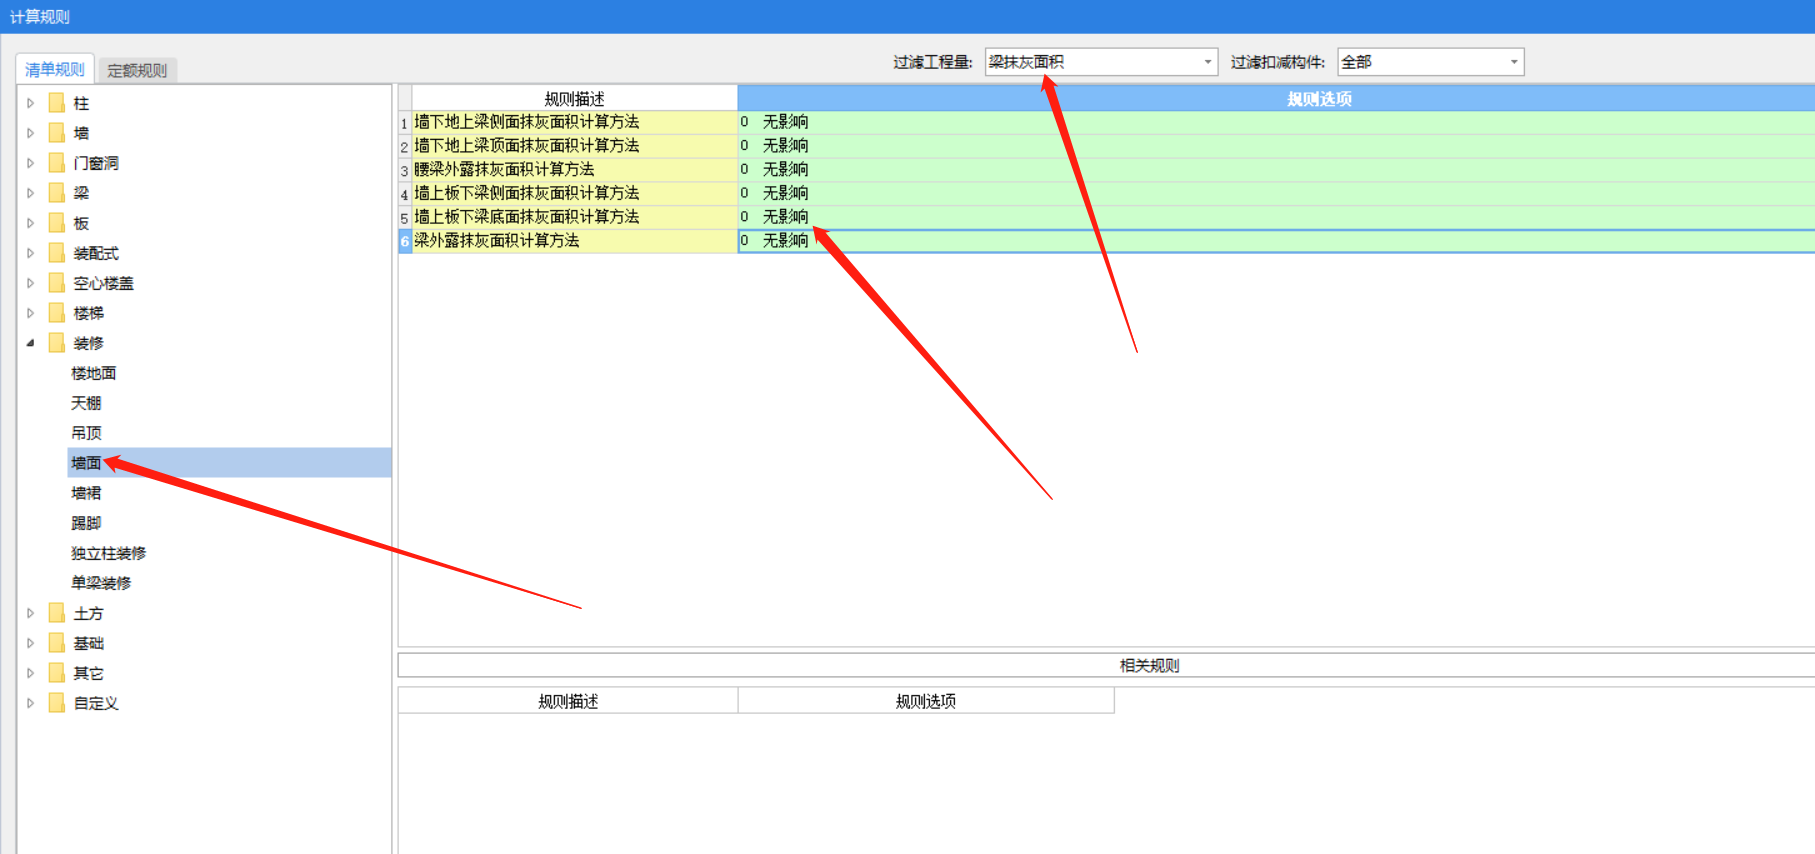The image size is (1815, 854).
Task: Expand the 装配式 tree node
Action: 30,253
